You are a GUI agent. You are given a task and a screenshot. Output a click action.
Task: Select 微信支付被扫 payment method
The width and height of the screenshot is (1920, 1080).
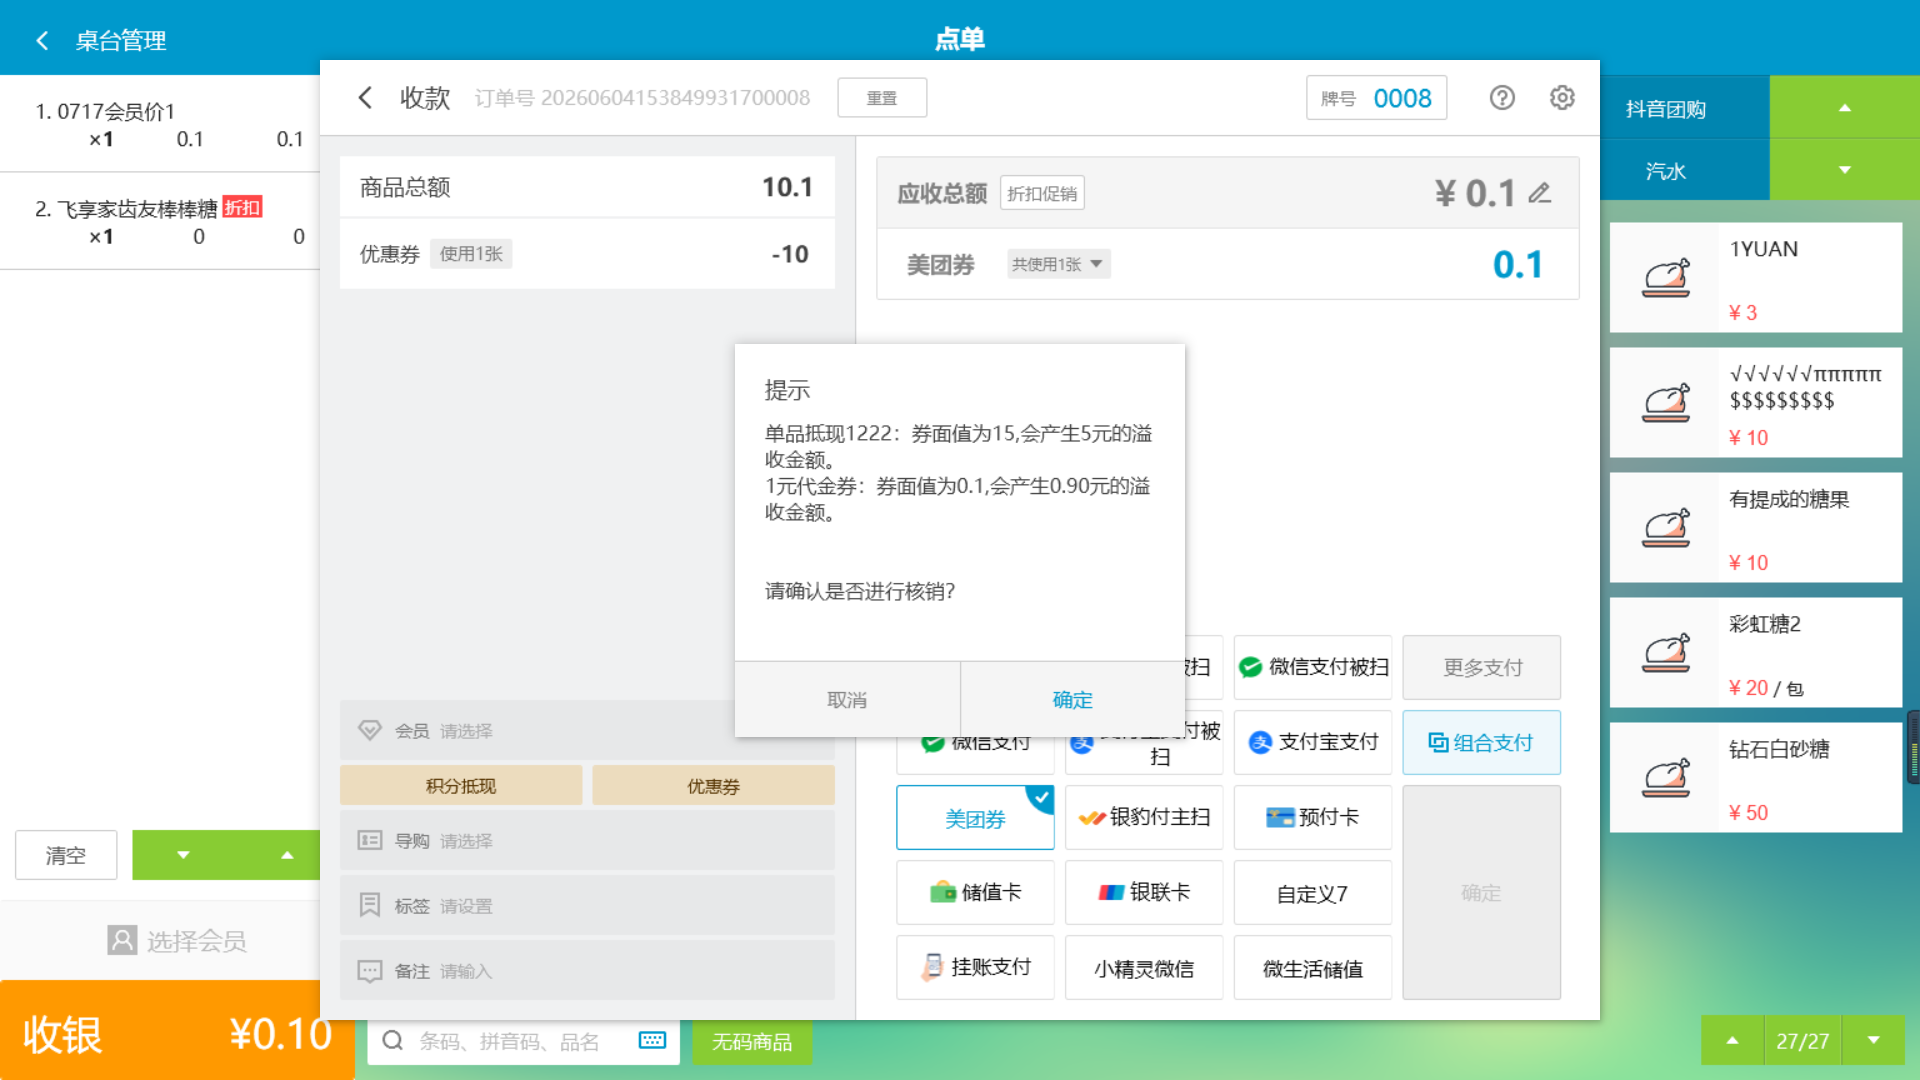[1312, 667]
